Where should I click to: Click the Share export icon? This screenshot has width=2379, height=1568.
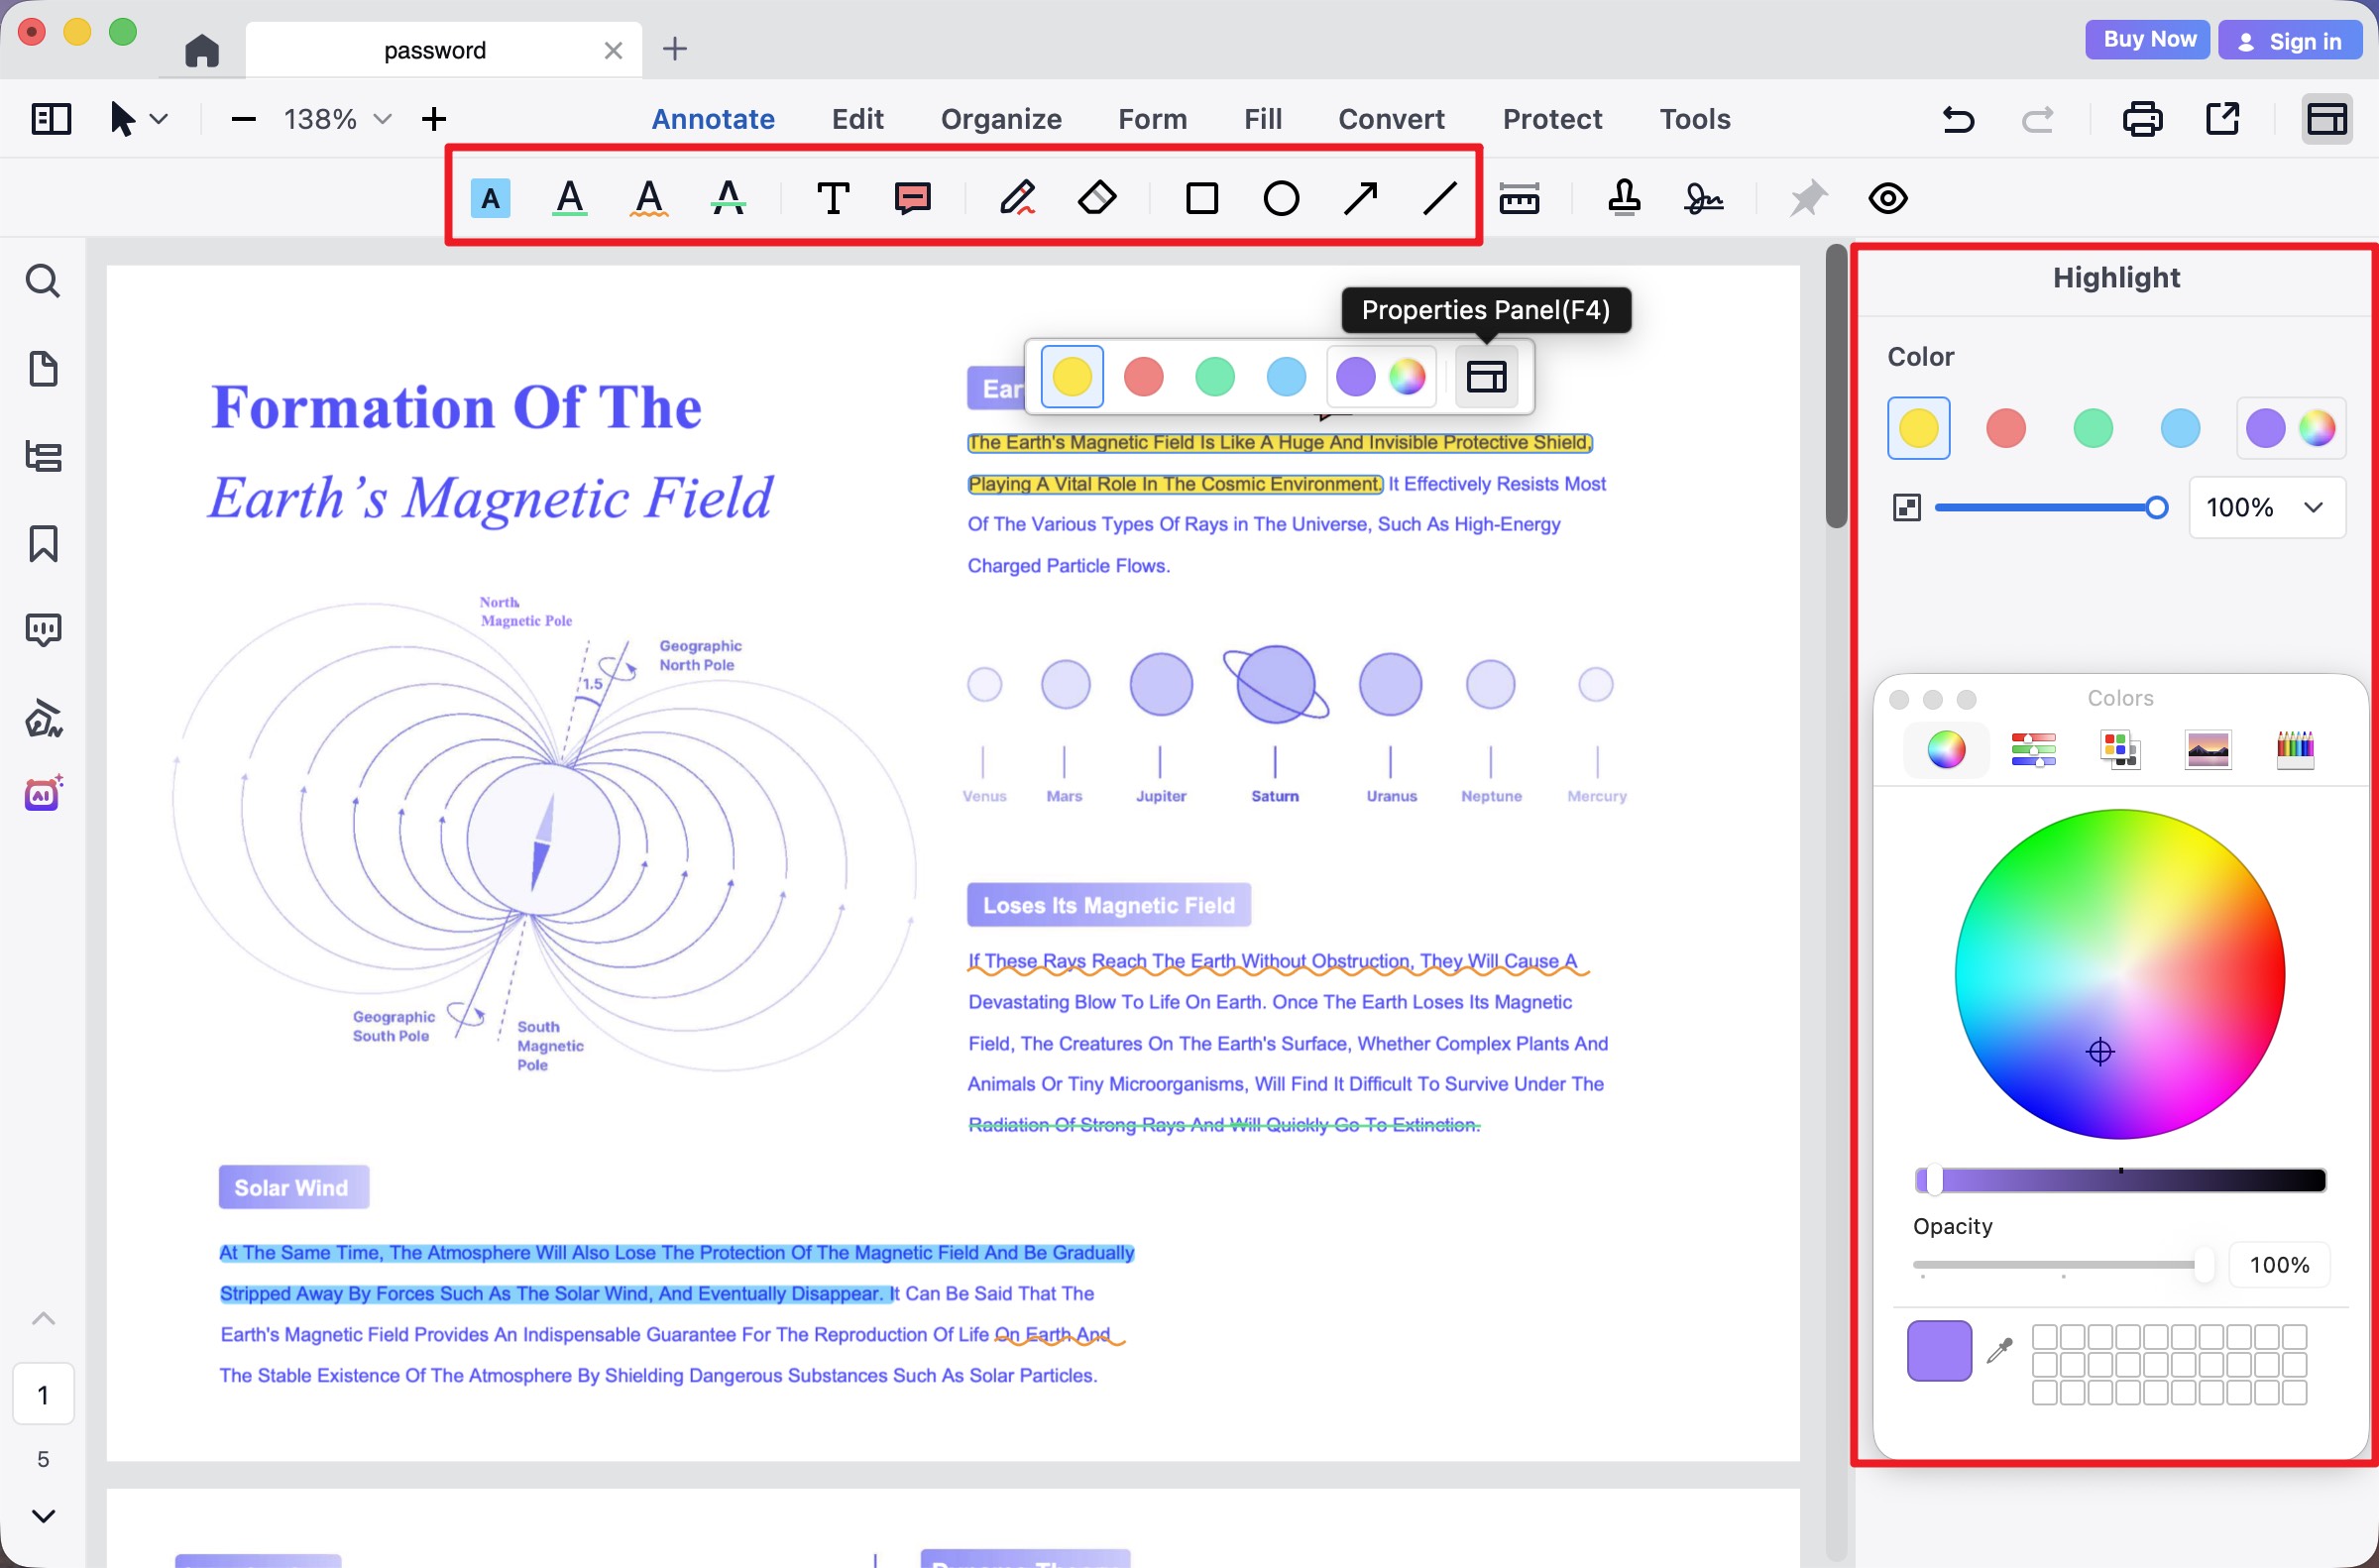[2222, 119]
